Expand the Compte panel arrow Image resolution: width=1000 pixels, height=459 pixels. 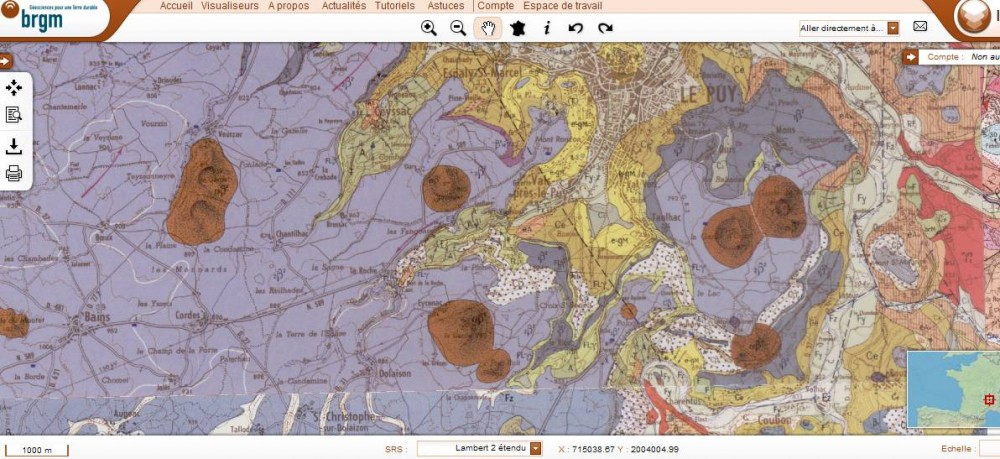click(x=910, y=57)
